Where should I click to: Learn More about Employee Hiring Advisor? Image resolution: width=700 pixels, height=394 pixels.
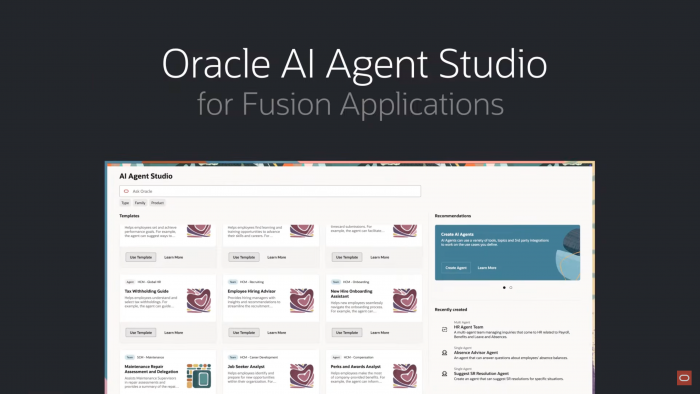coord(276,332)
